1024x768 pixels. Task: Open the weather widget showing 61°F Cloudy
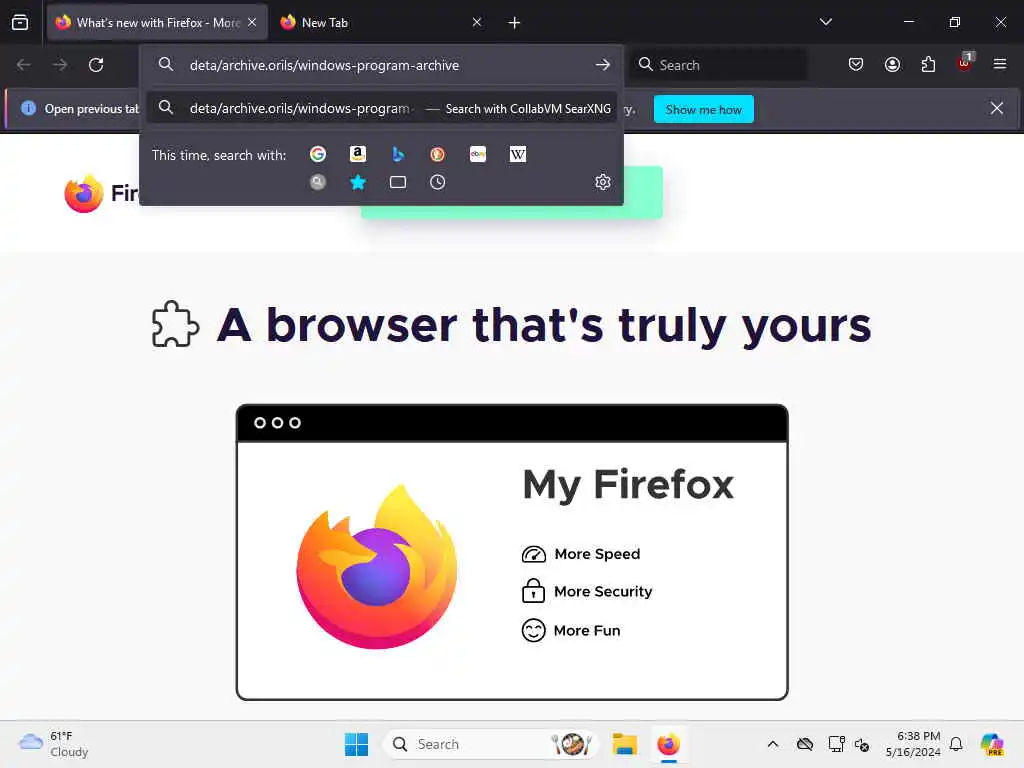pyautogui.click(x=54, y=744)
